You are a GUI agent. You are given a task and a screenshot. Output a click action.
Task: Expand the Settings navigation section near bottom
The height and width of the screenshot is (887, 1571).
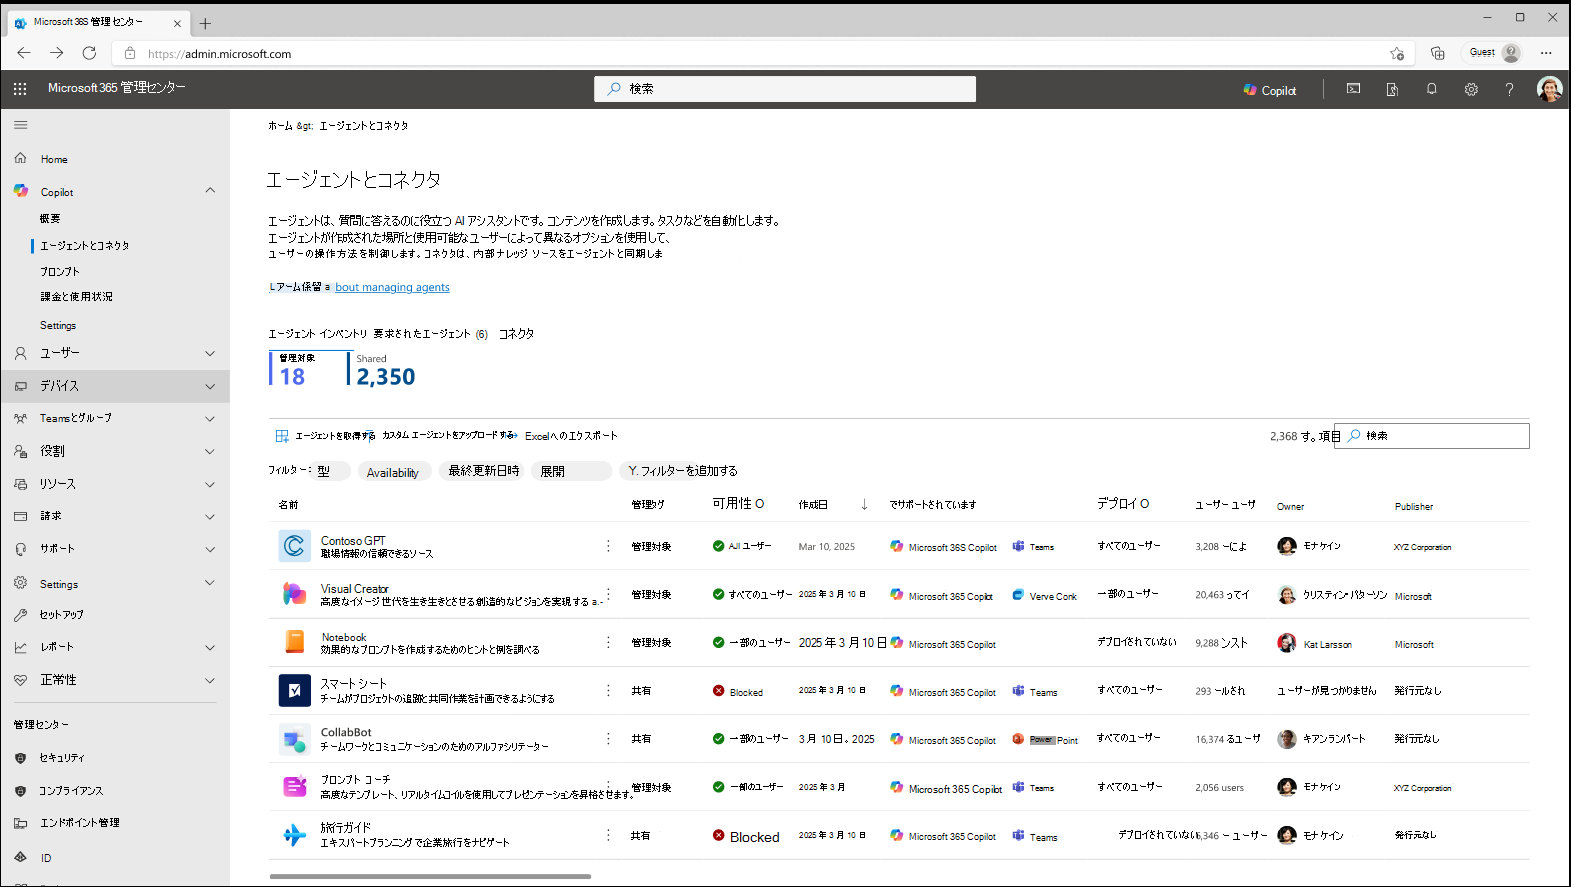tap(210, 583)
